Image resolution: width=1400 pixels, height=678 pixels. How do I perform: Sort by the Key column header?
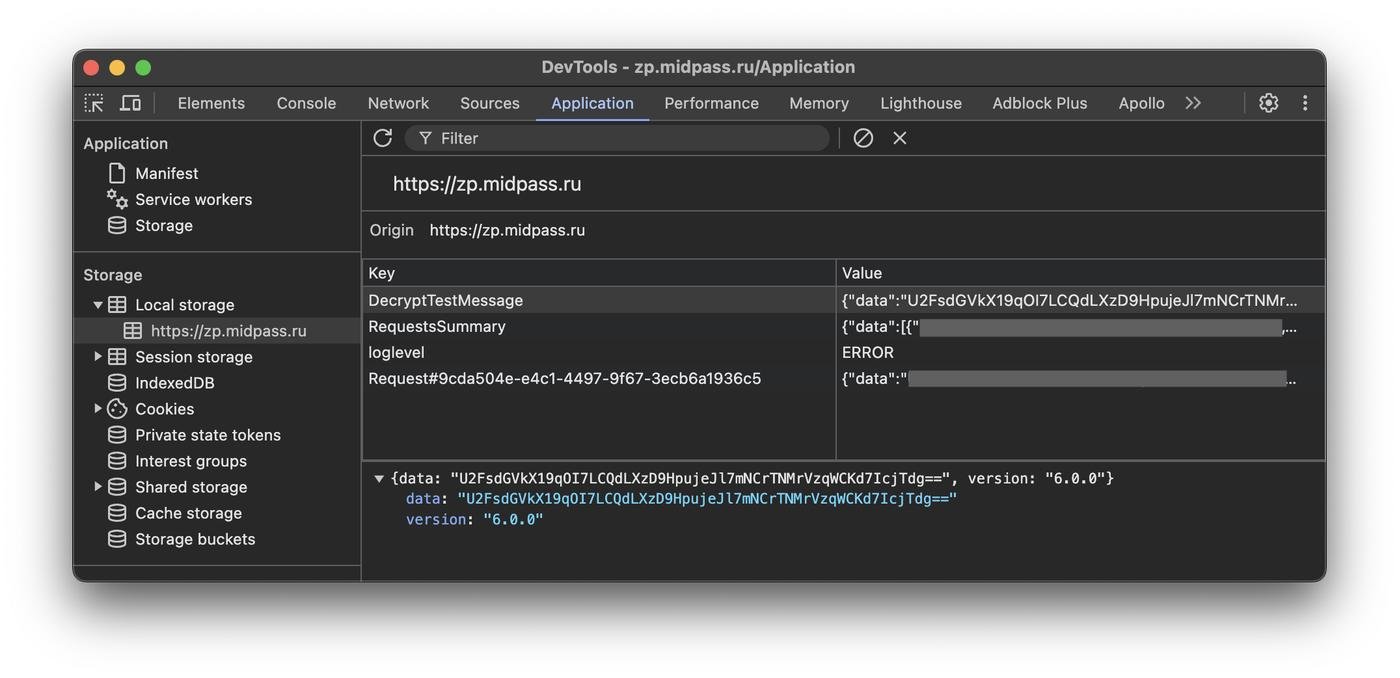[599, 273]
